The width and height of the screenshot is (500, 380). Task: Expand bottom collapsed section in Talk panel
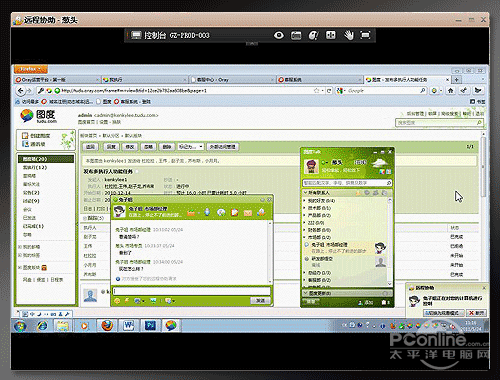pos(347,293)
